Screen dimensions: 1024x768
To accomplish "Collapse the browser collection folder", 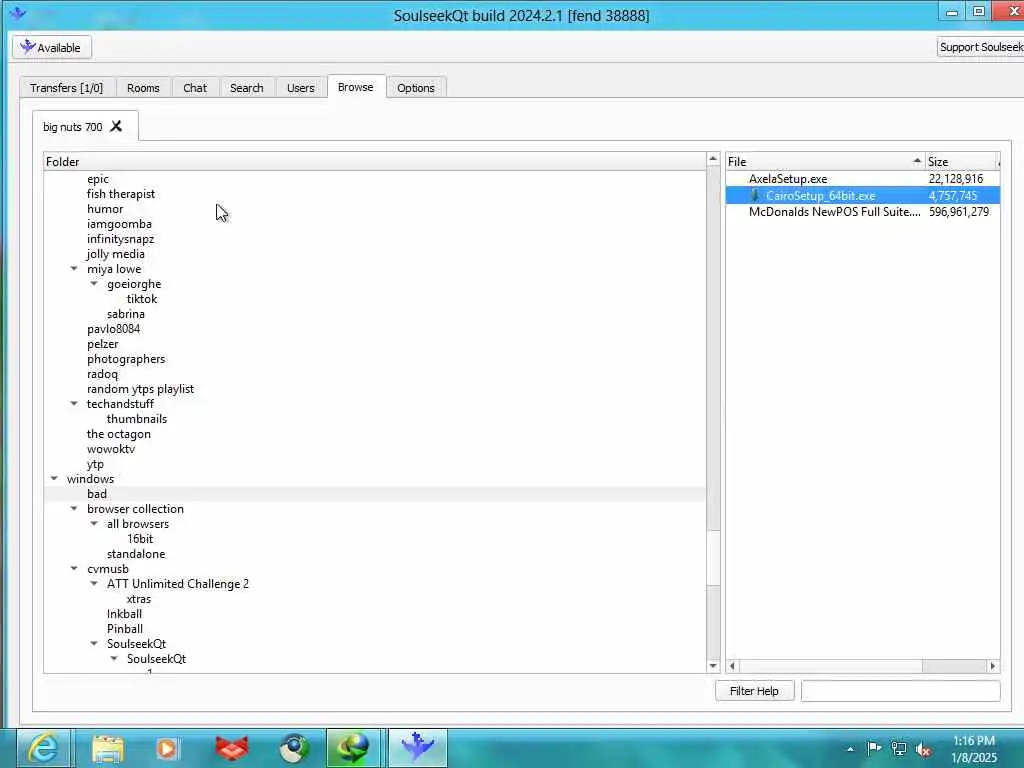I will tap(74, 509).
